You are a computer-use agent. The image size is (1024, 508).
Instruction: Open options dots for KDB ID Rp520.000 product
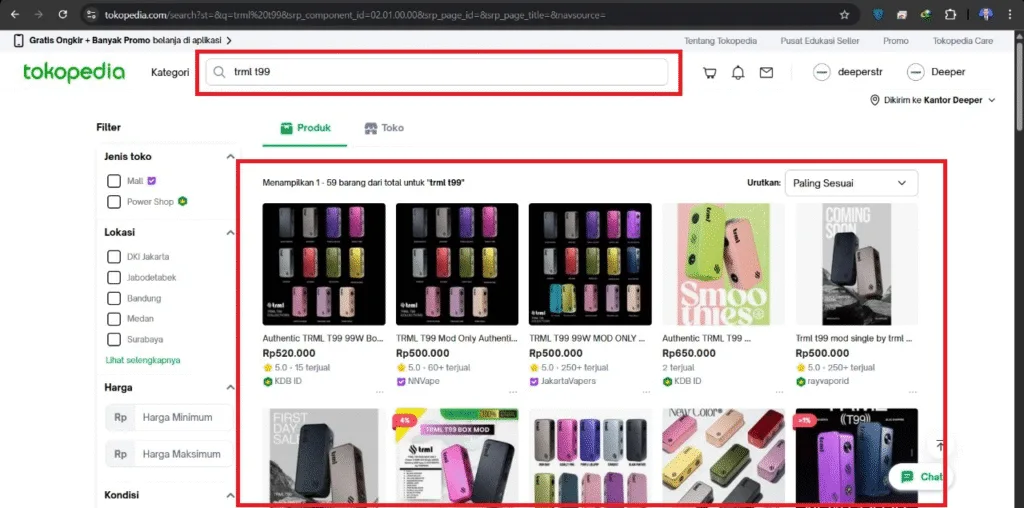379,392
